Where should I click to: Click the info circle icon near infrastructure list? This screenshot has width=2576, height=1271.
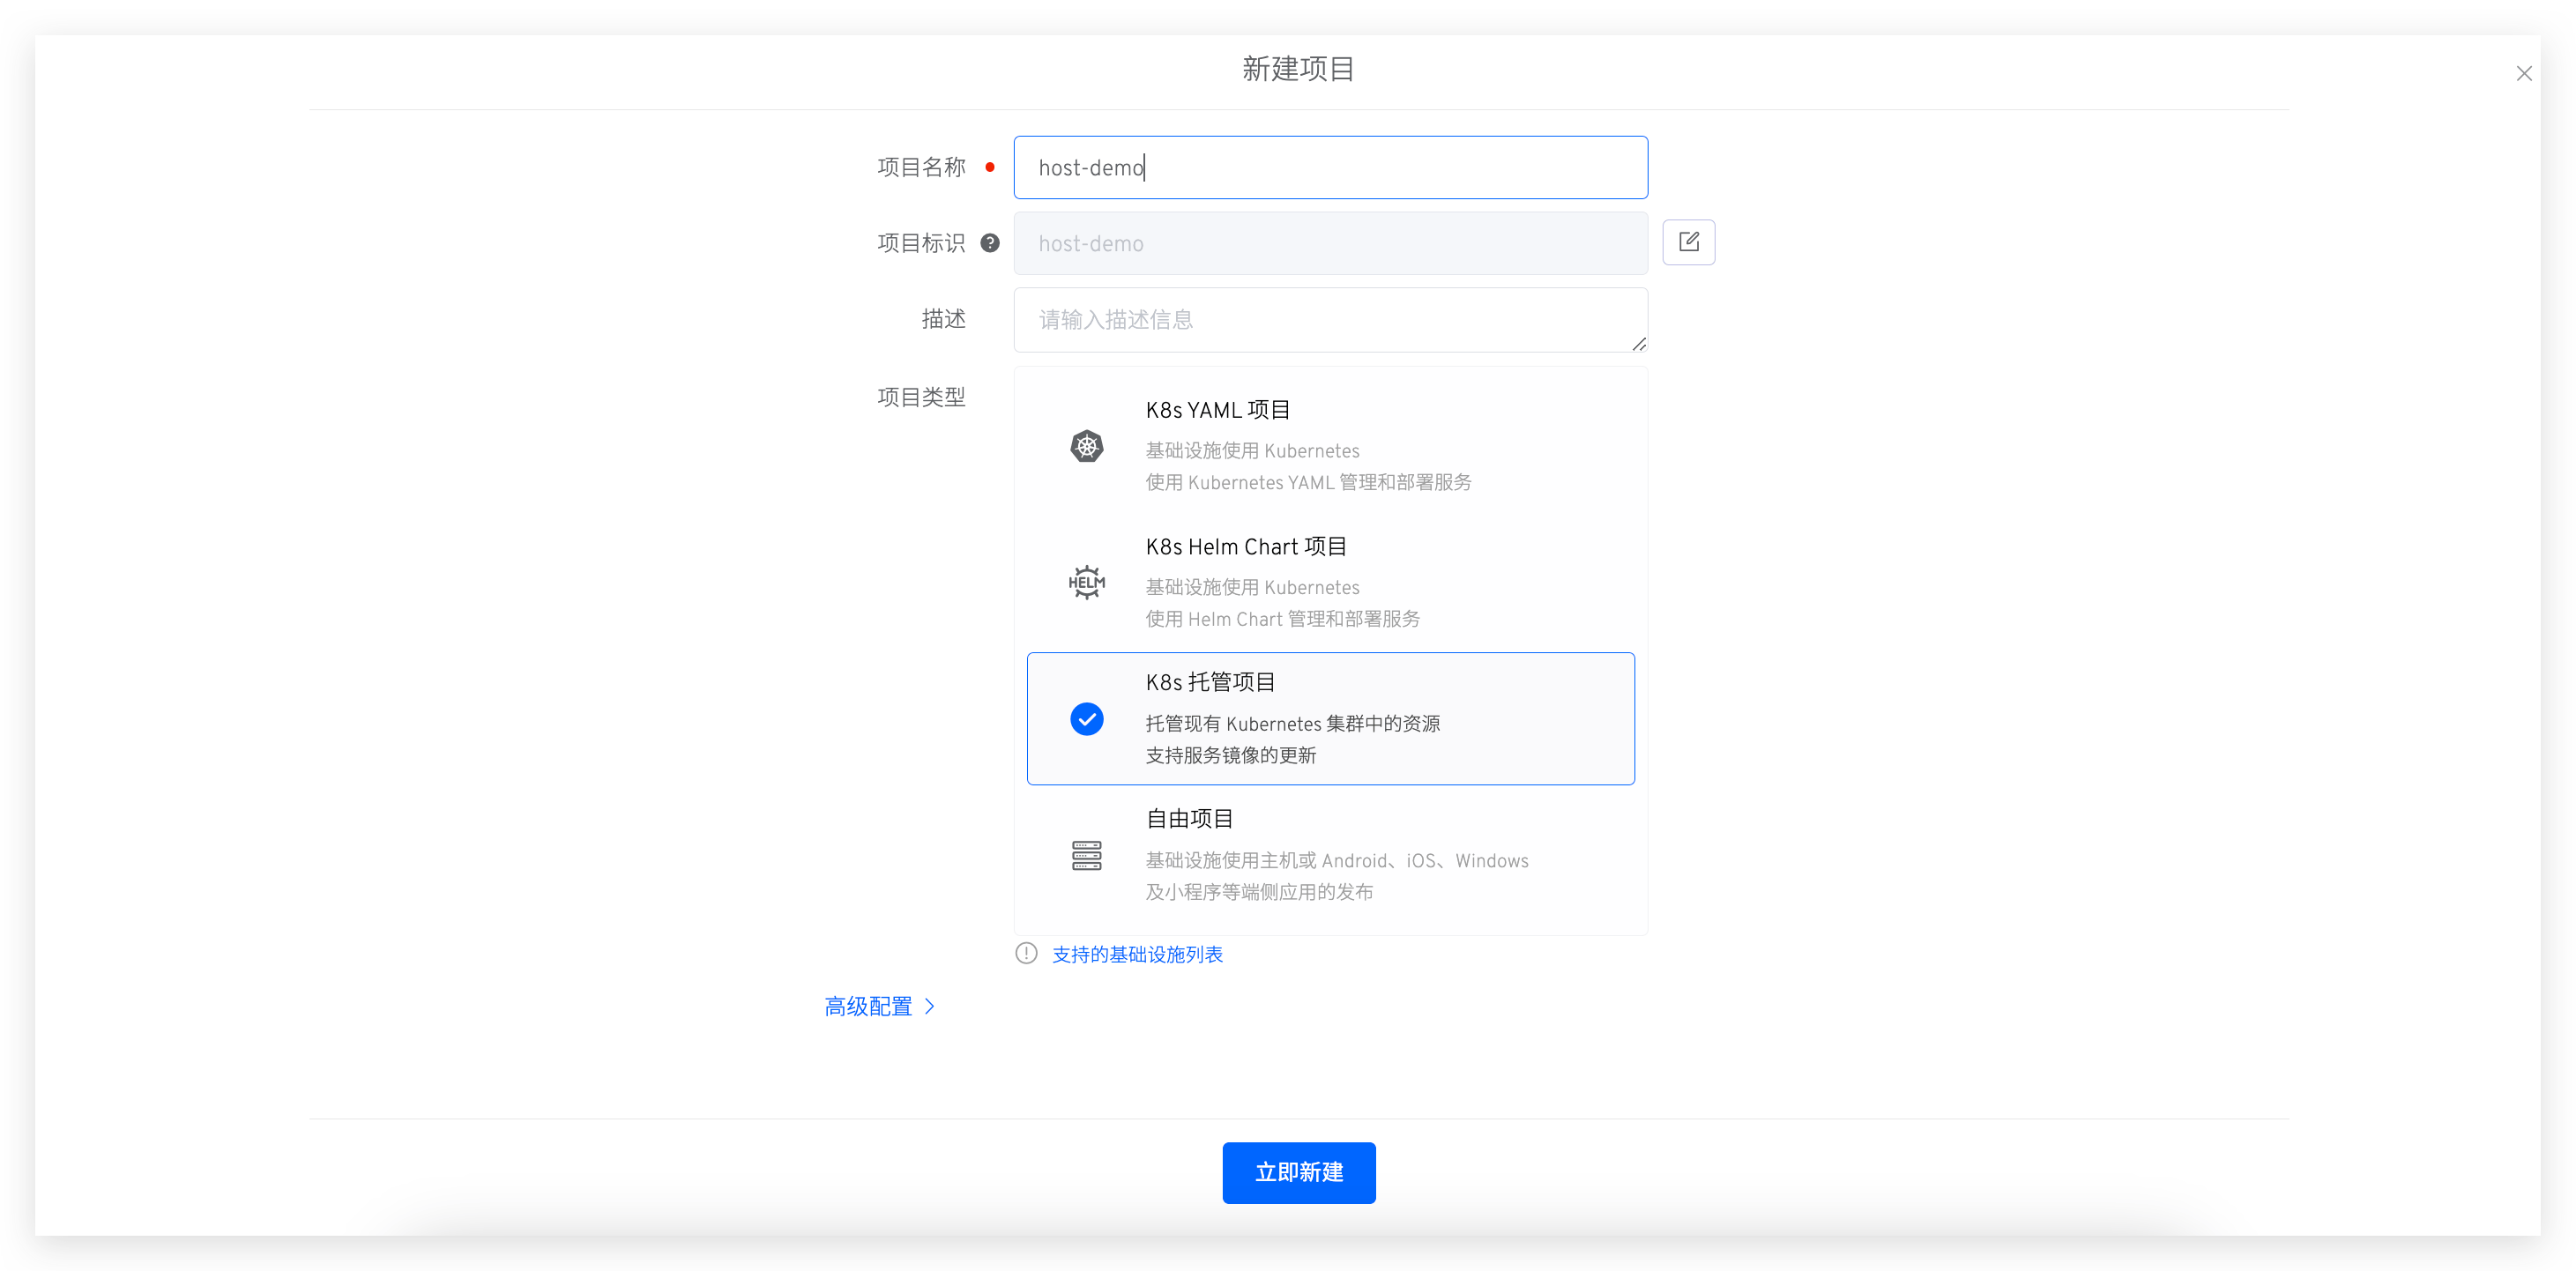click(x=1026, y=953)
